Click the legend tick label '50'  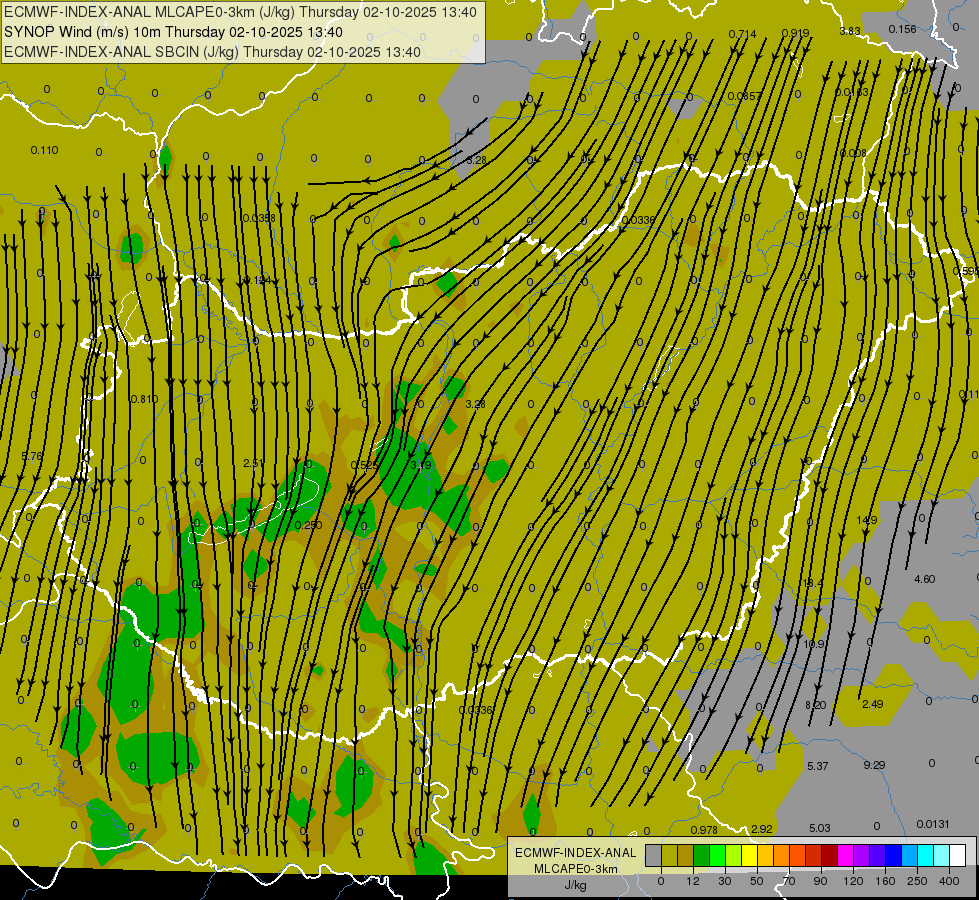point(757,881)
